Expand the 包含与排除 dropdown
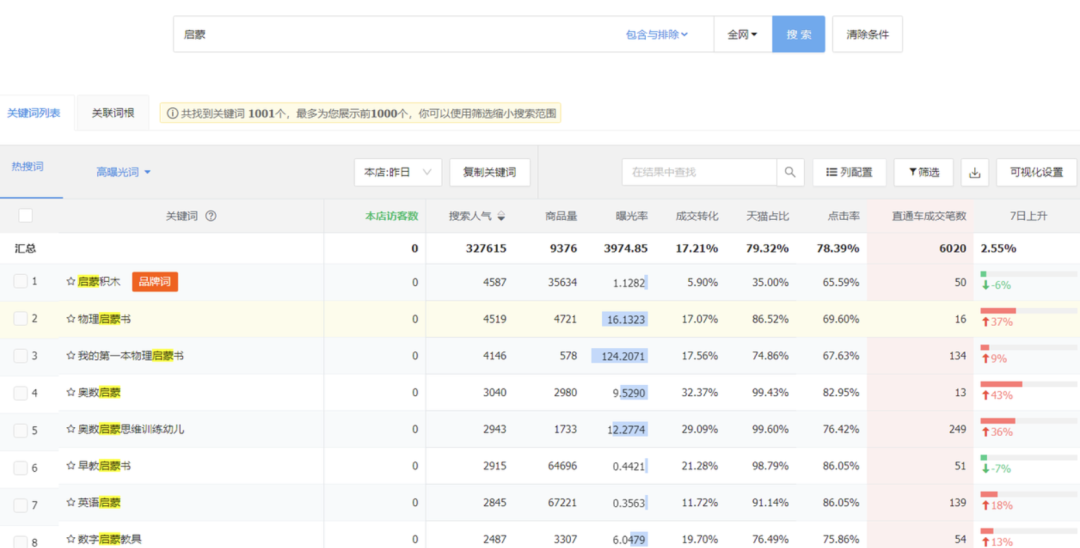1080x548 pixels. [657, 34]
